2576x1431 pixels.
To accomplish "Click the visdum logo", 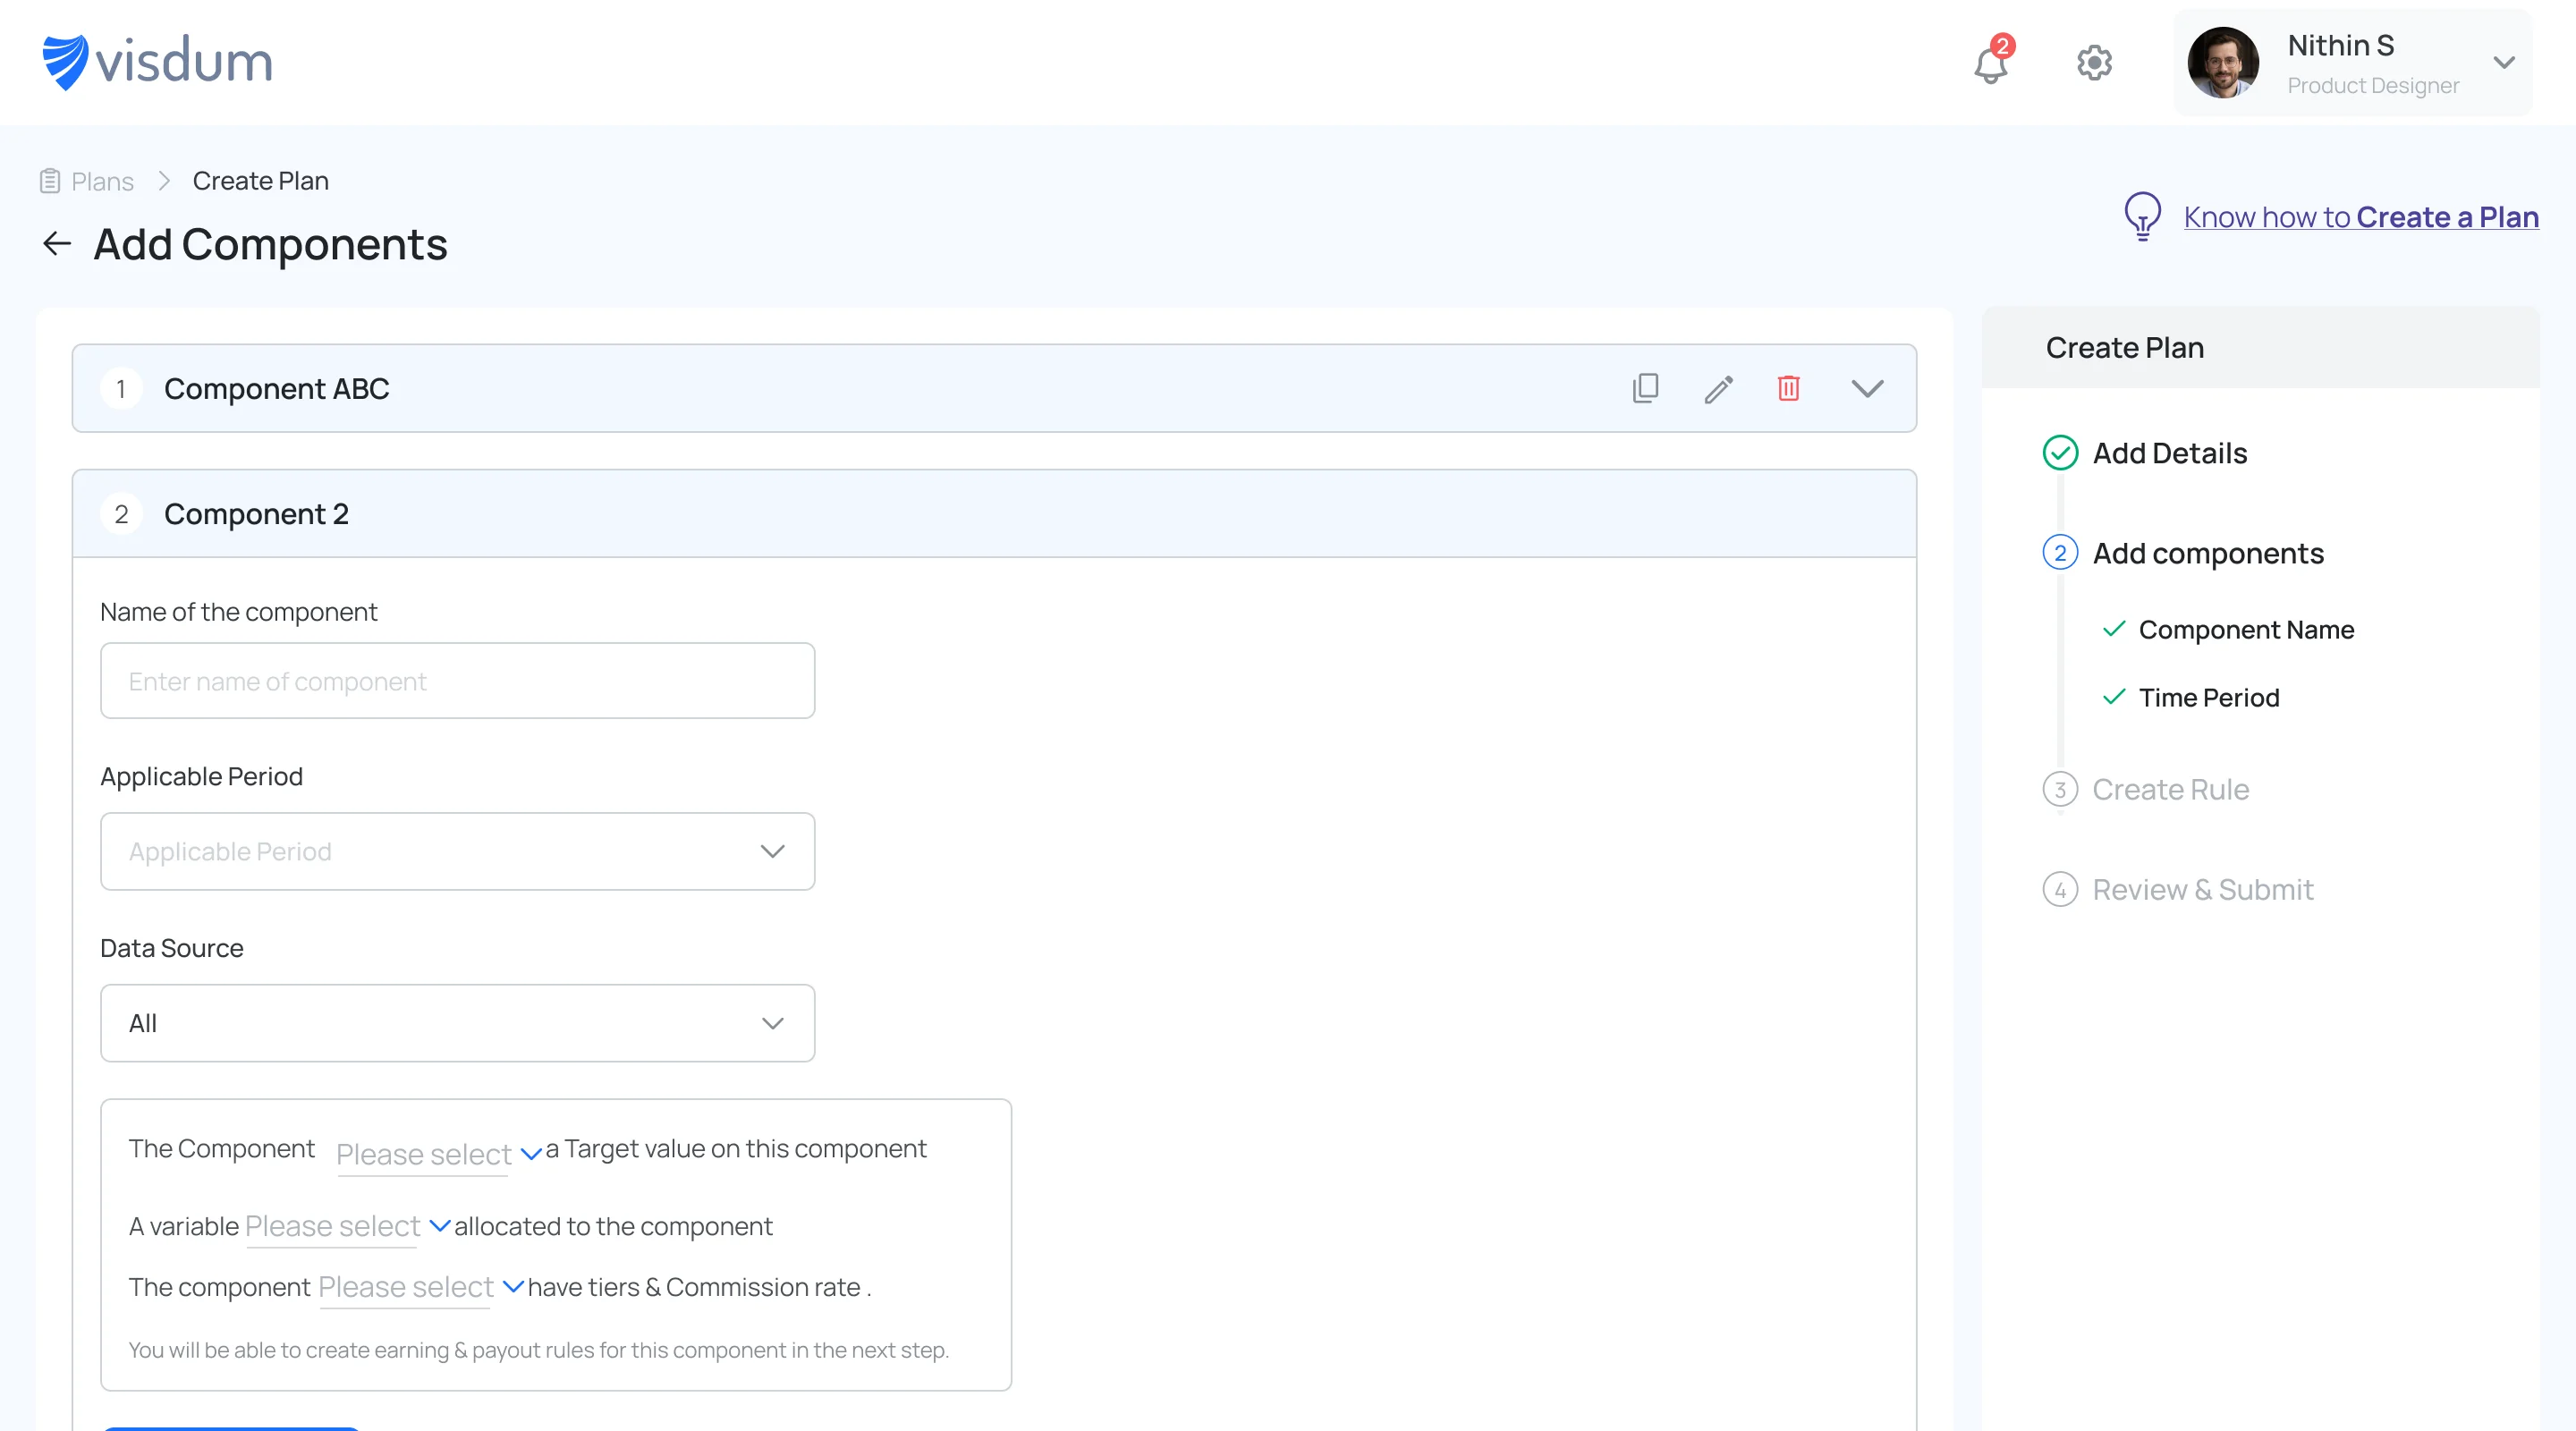I will 157,61.
